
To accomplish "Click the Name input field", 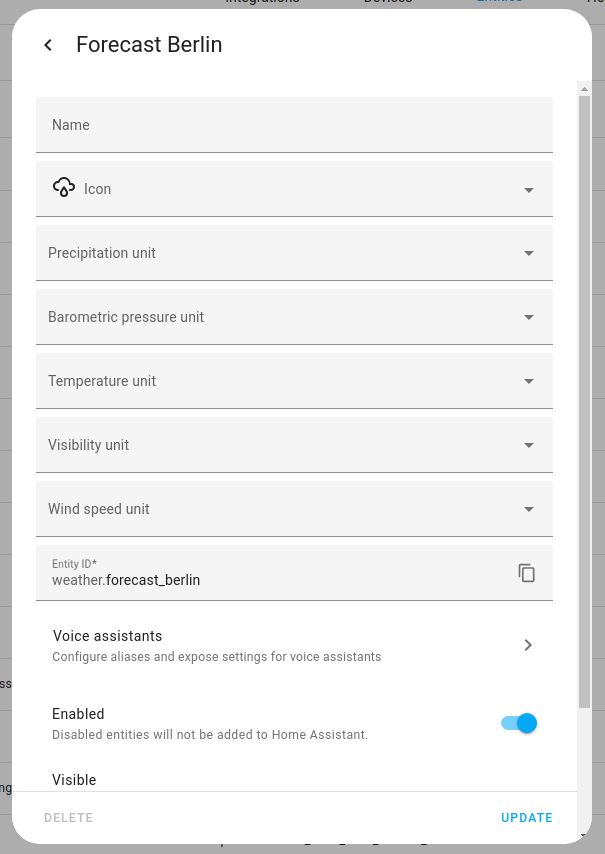I will pos(294,124).
